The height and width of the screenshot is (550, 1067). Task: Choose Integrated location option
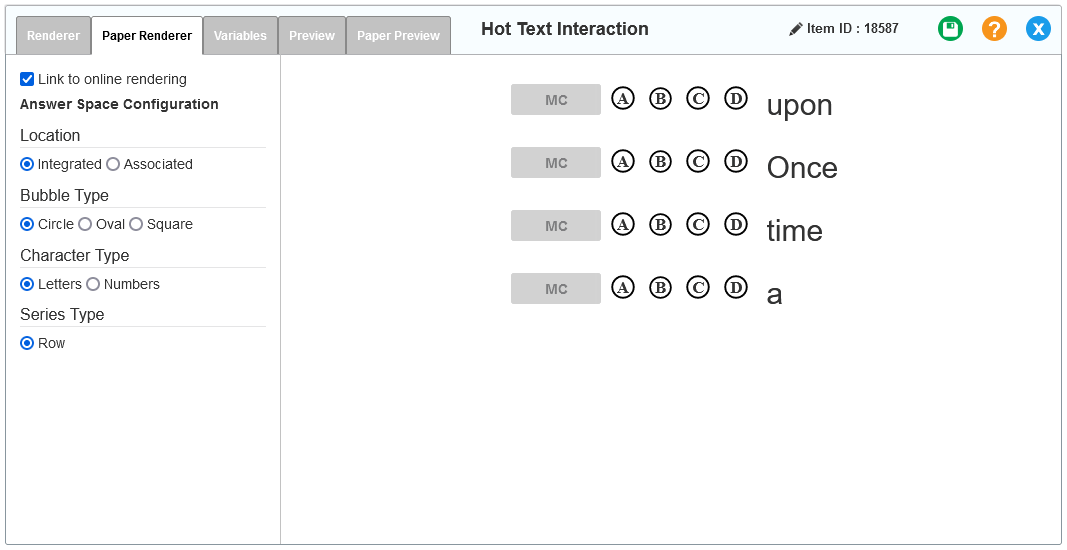pyautogui.click(x=27, y=164)
